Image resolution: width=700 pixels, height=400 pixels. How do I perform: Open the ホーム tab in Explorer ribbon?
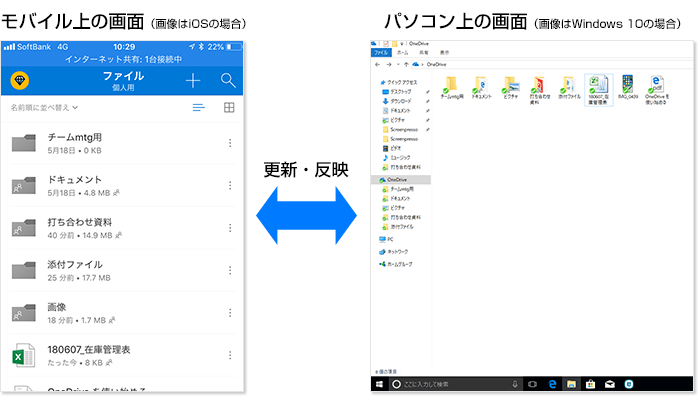click(403, 53)
